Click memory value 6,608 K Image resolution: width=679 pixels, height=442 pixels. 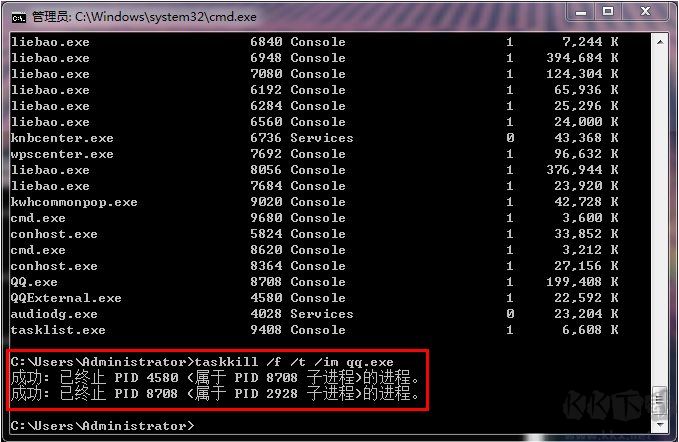pos(590,330)
